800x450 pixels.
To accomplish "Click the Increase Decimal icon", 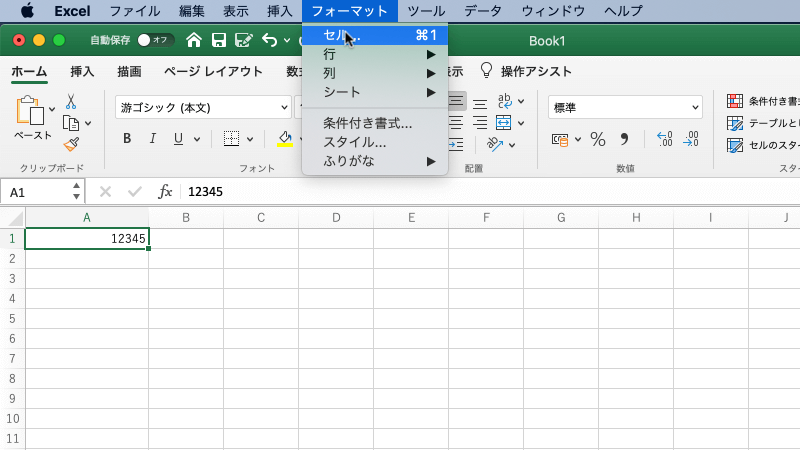I will click(664, 139).
